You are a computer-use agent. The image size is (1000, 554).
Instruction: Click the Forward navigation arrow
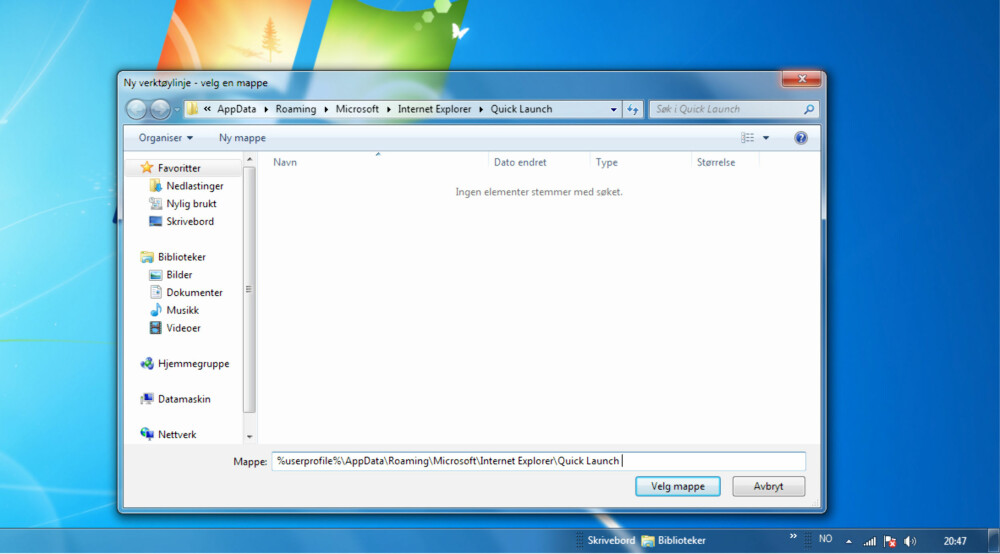[160, 110]
